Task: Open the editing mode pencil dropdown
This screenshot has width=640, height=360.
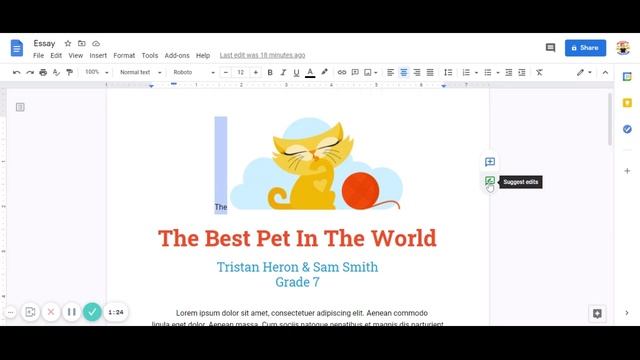Action: 584,72
